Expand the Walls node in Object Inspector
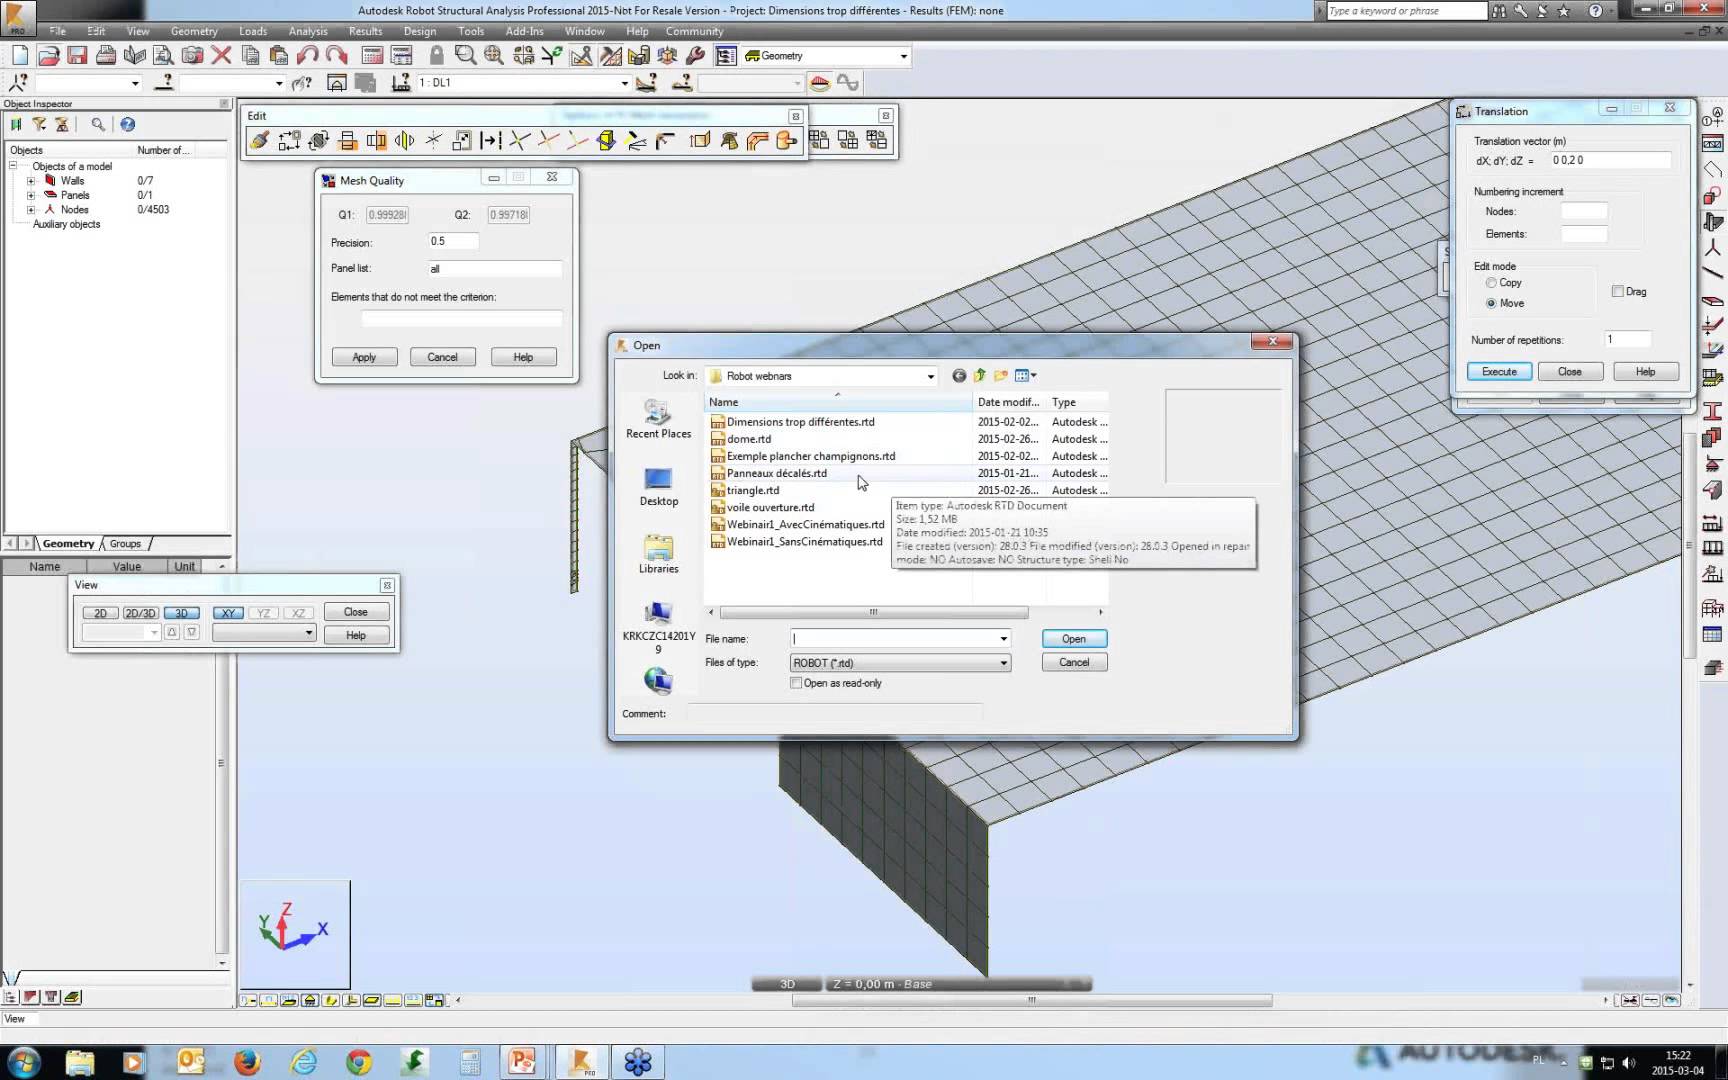This screenshot has width=1728, height=1080. 31,180
